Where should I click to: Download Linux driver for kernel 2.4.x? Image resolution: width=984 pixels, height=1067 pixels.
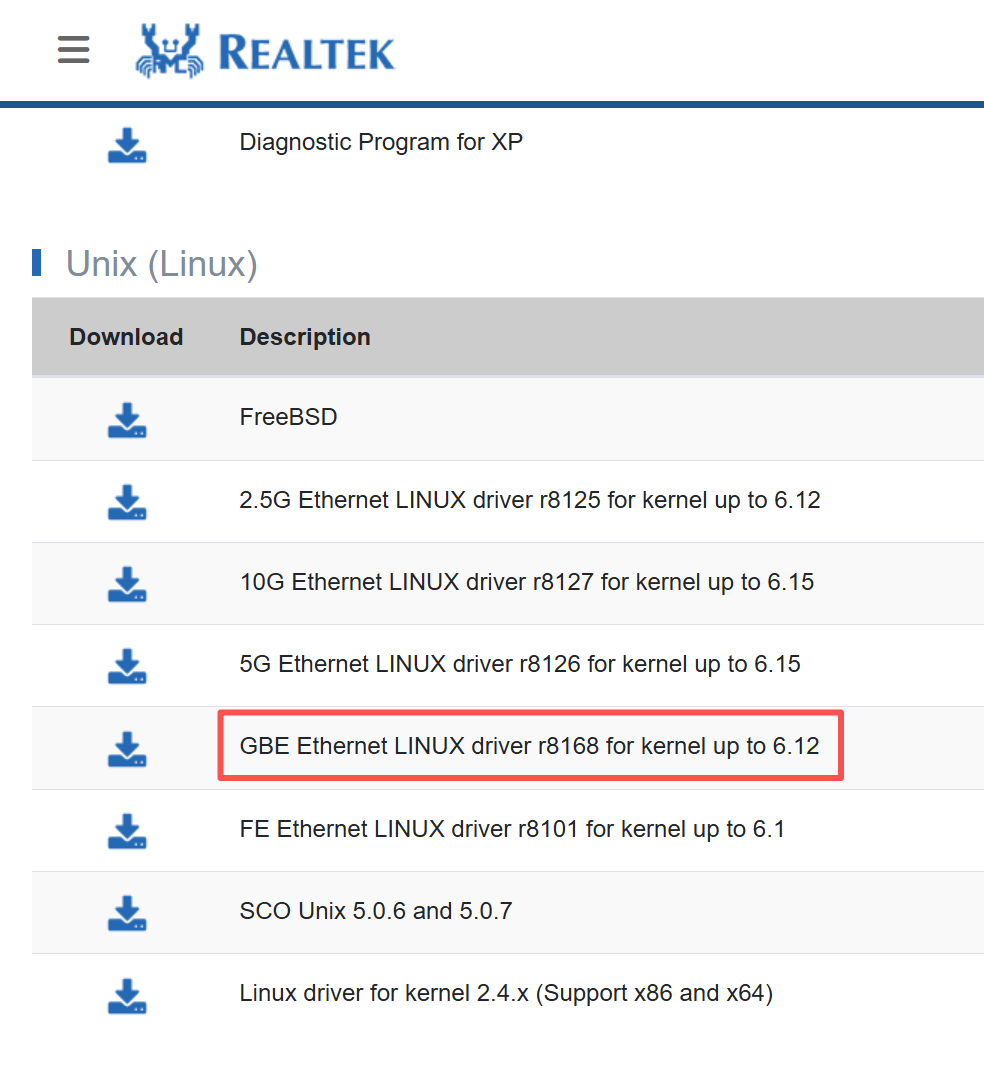pos(127,996)
